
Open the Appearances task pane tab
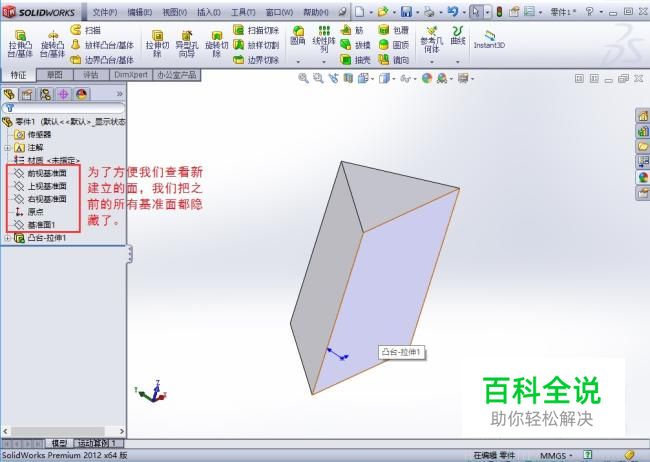point(643,178)
